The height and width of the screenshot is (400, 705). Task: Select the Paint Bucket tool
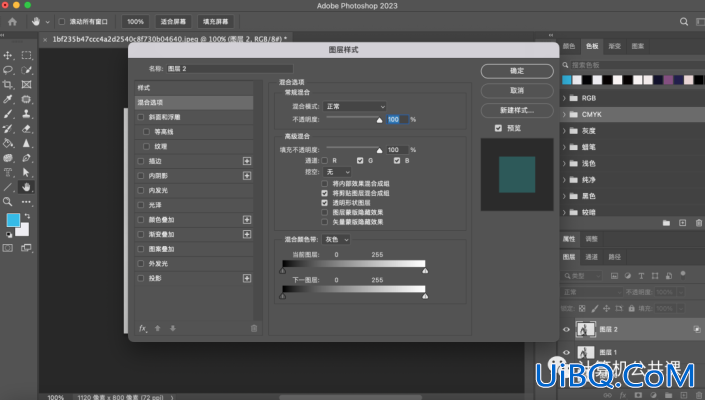(x=8, y=143)
